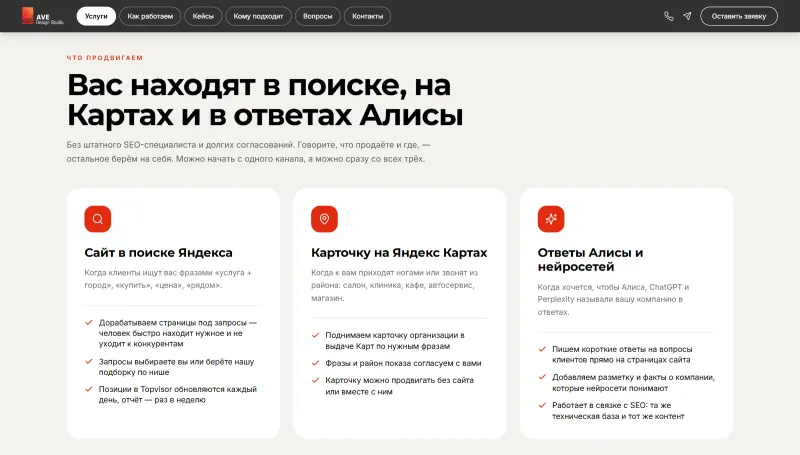Click the Фразы и район показа item

tap(403, 363)
